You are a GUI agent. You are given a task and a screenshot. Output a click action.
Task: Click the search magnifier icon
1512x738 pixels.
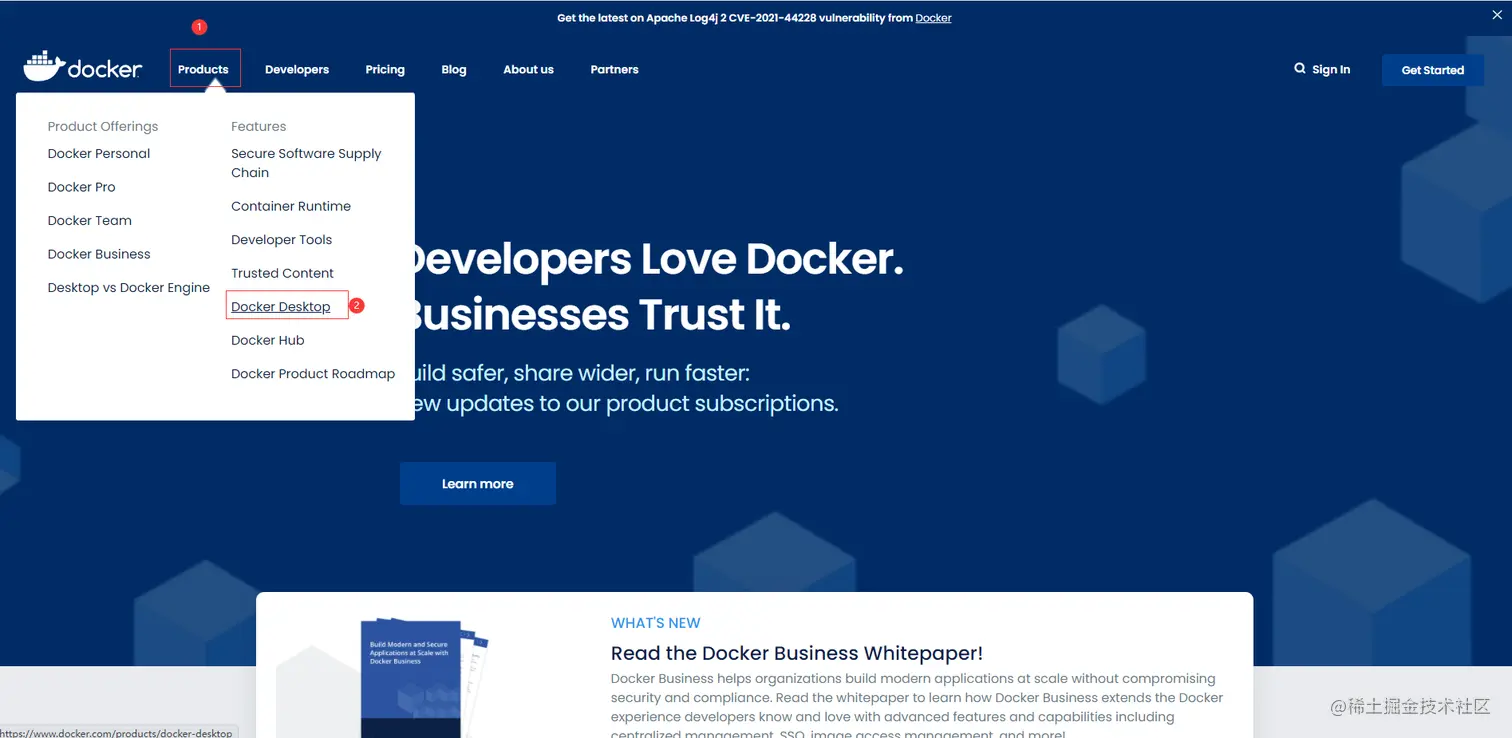(x=1300, y=69)
